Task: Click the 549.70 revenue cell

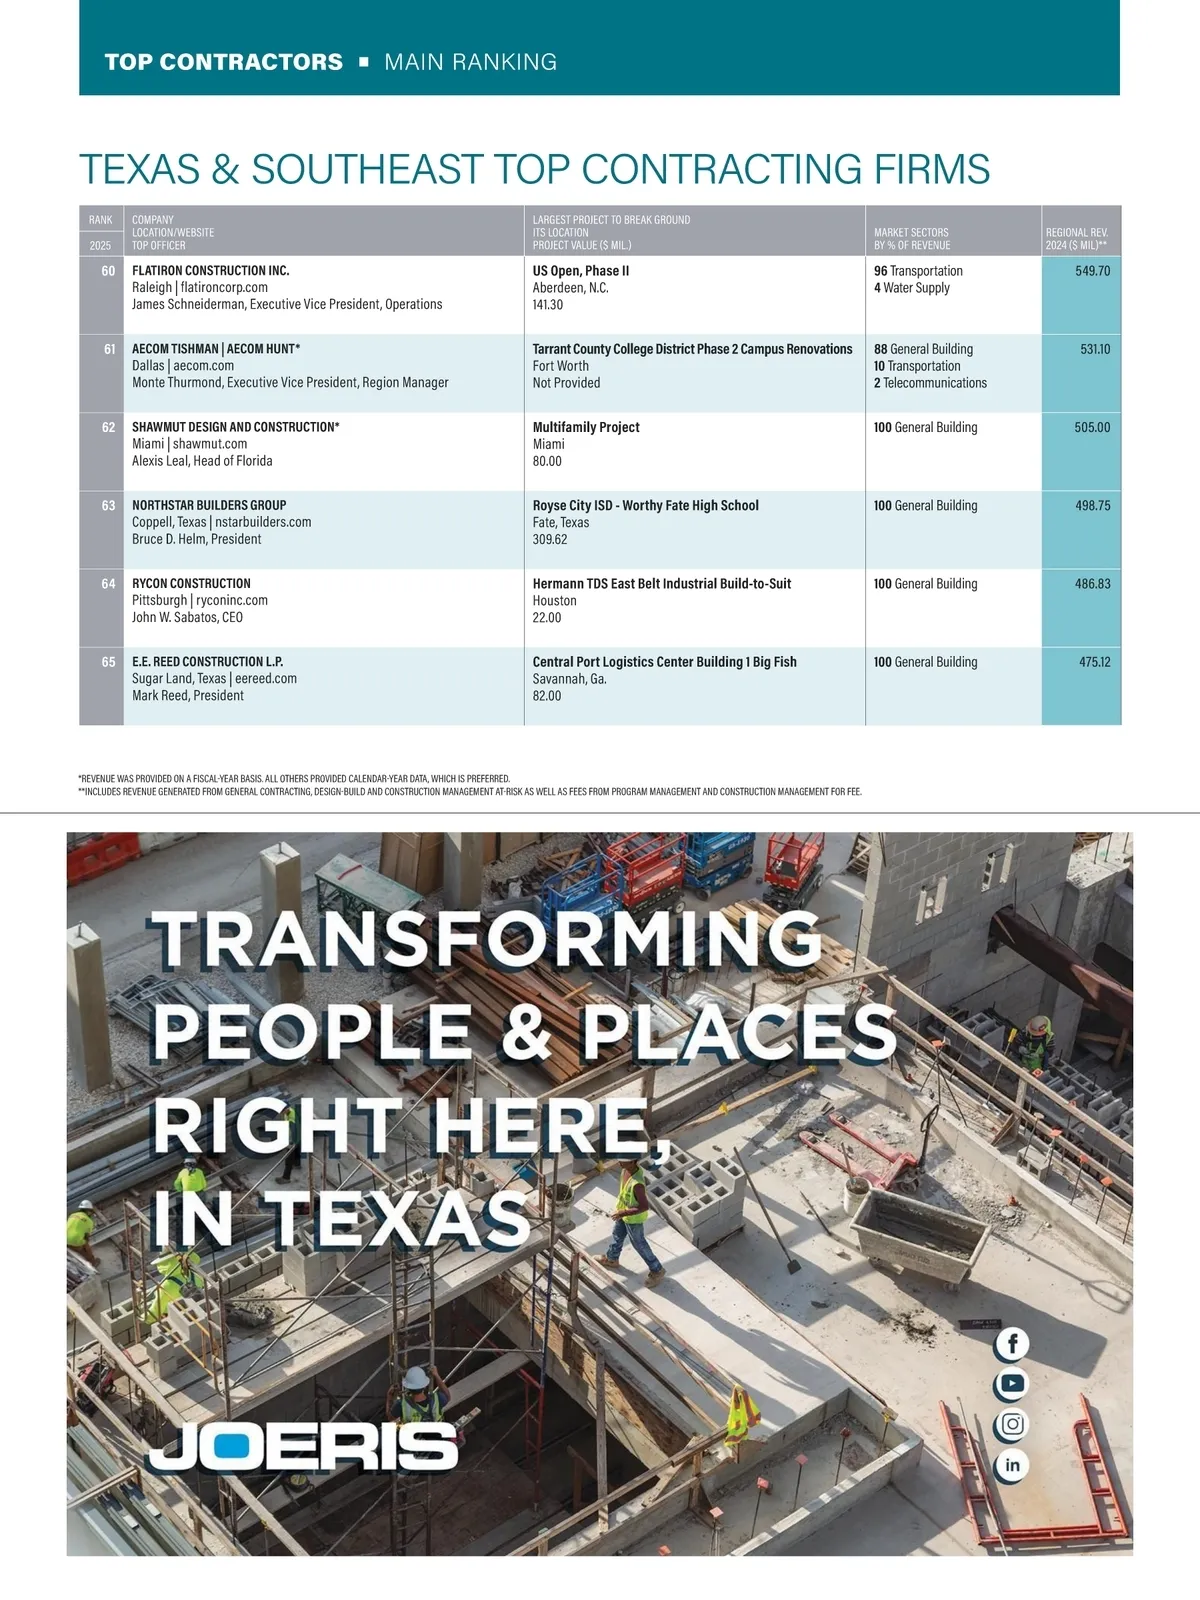Action: [1092, 271]
